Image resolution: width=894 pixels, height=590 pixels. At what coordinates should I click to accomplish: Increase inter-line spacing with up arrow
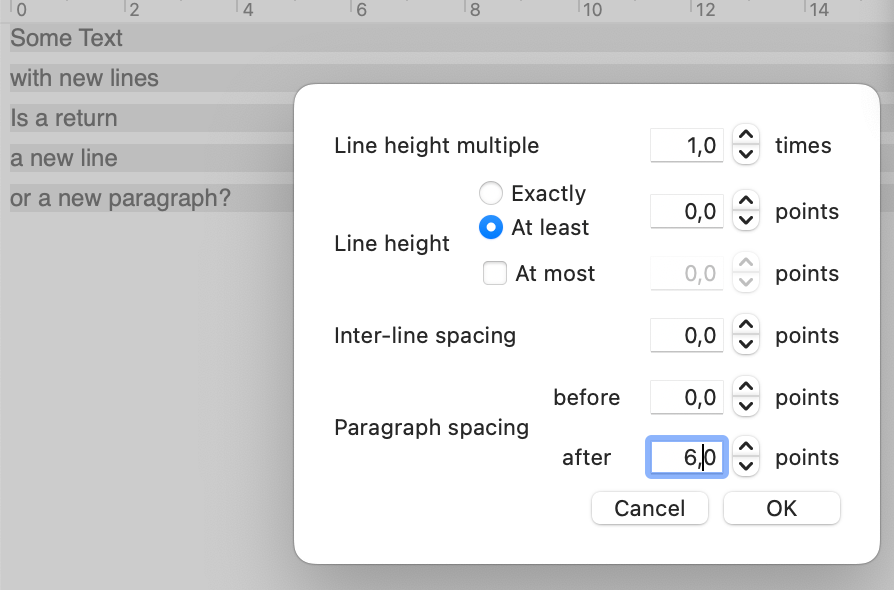[746, 325]
